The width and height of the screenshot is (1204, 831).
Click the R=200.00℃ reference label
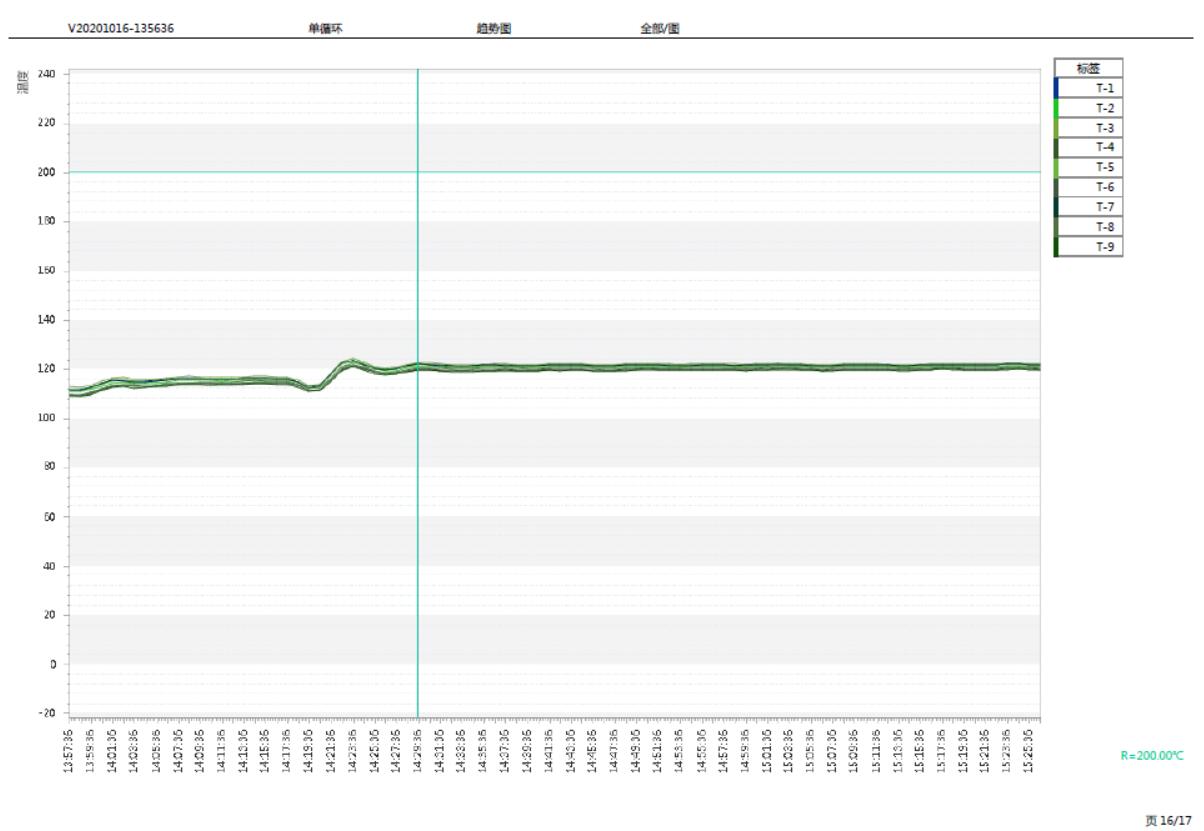[1151, 756]
